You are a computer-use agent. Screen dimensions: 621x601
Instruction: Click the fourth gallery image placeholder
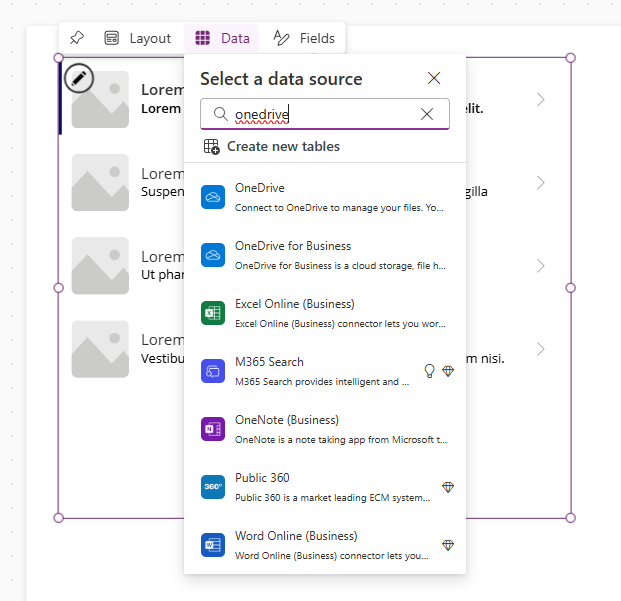pyautogui.click(x=100, y=349)
